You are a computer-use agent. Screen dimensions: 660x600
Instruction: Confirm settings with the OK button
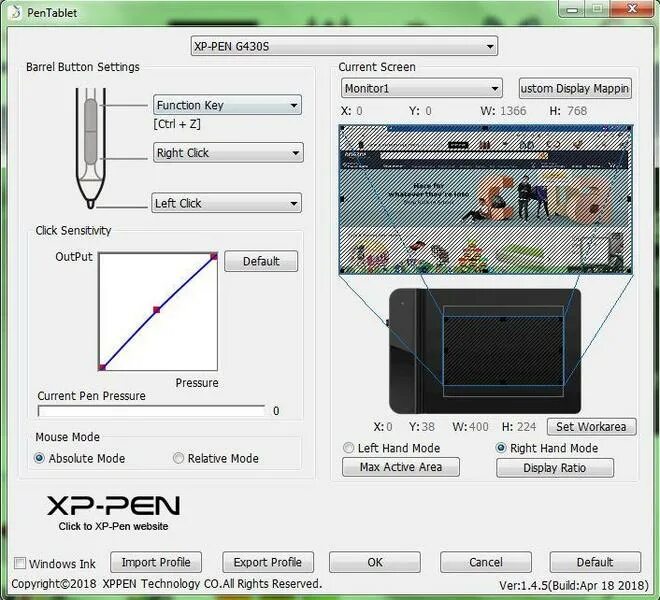pyautogui.click(x=375, y=562)
